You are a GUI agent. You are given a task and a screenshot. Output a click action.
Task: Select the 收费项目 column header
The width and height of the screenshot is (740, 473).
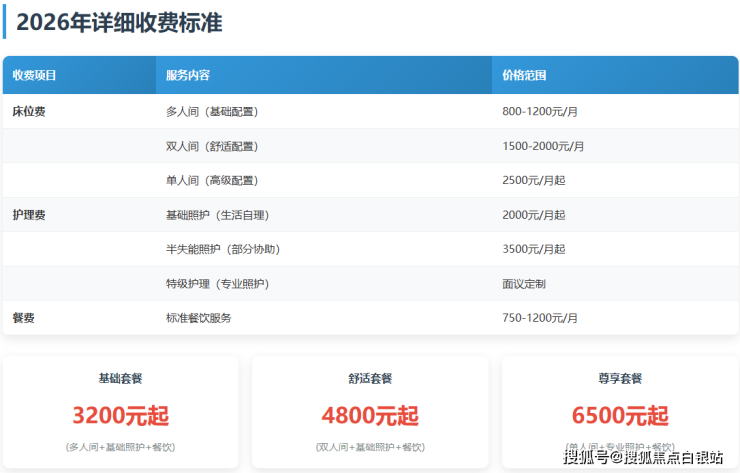(x=35, y=76)
